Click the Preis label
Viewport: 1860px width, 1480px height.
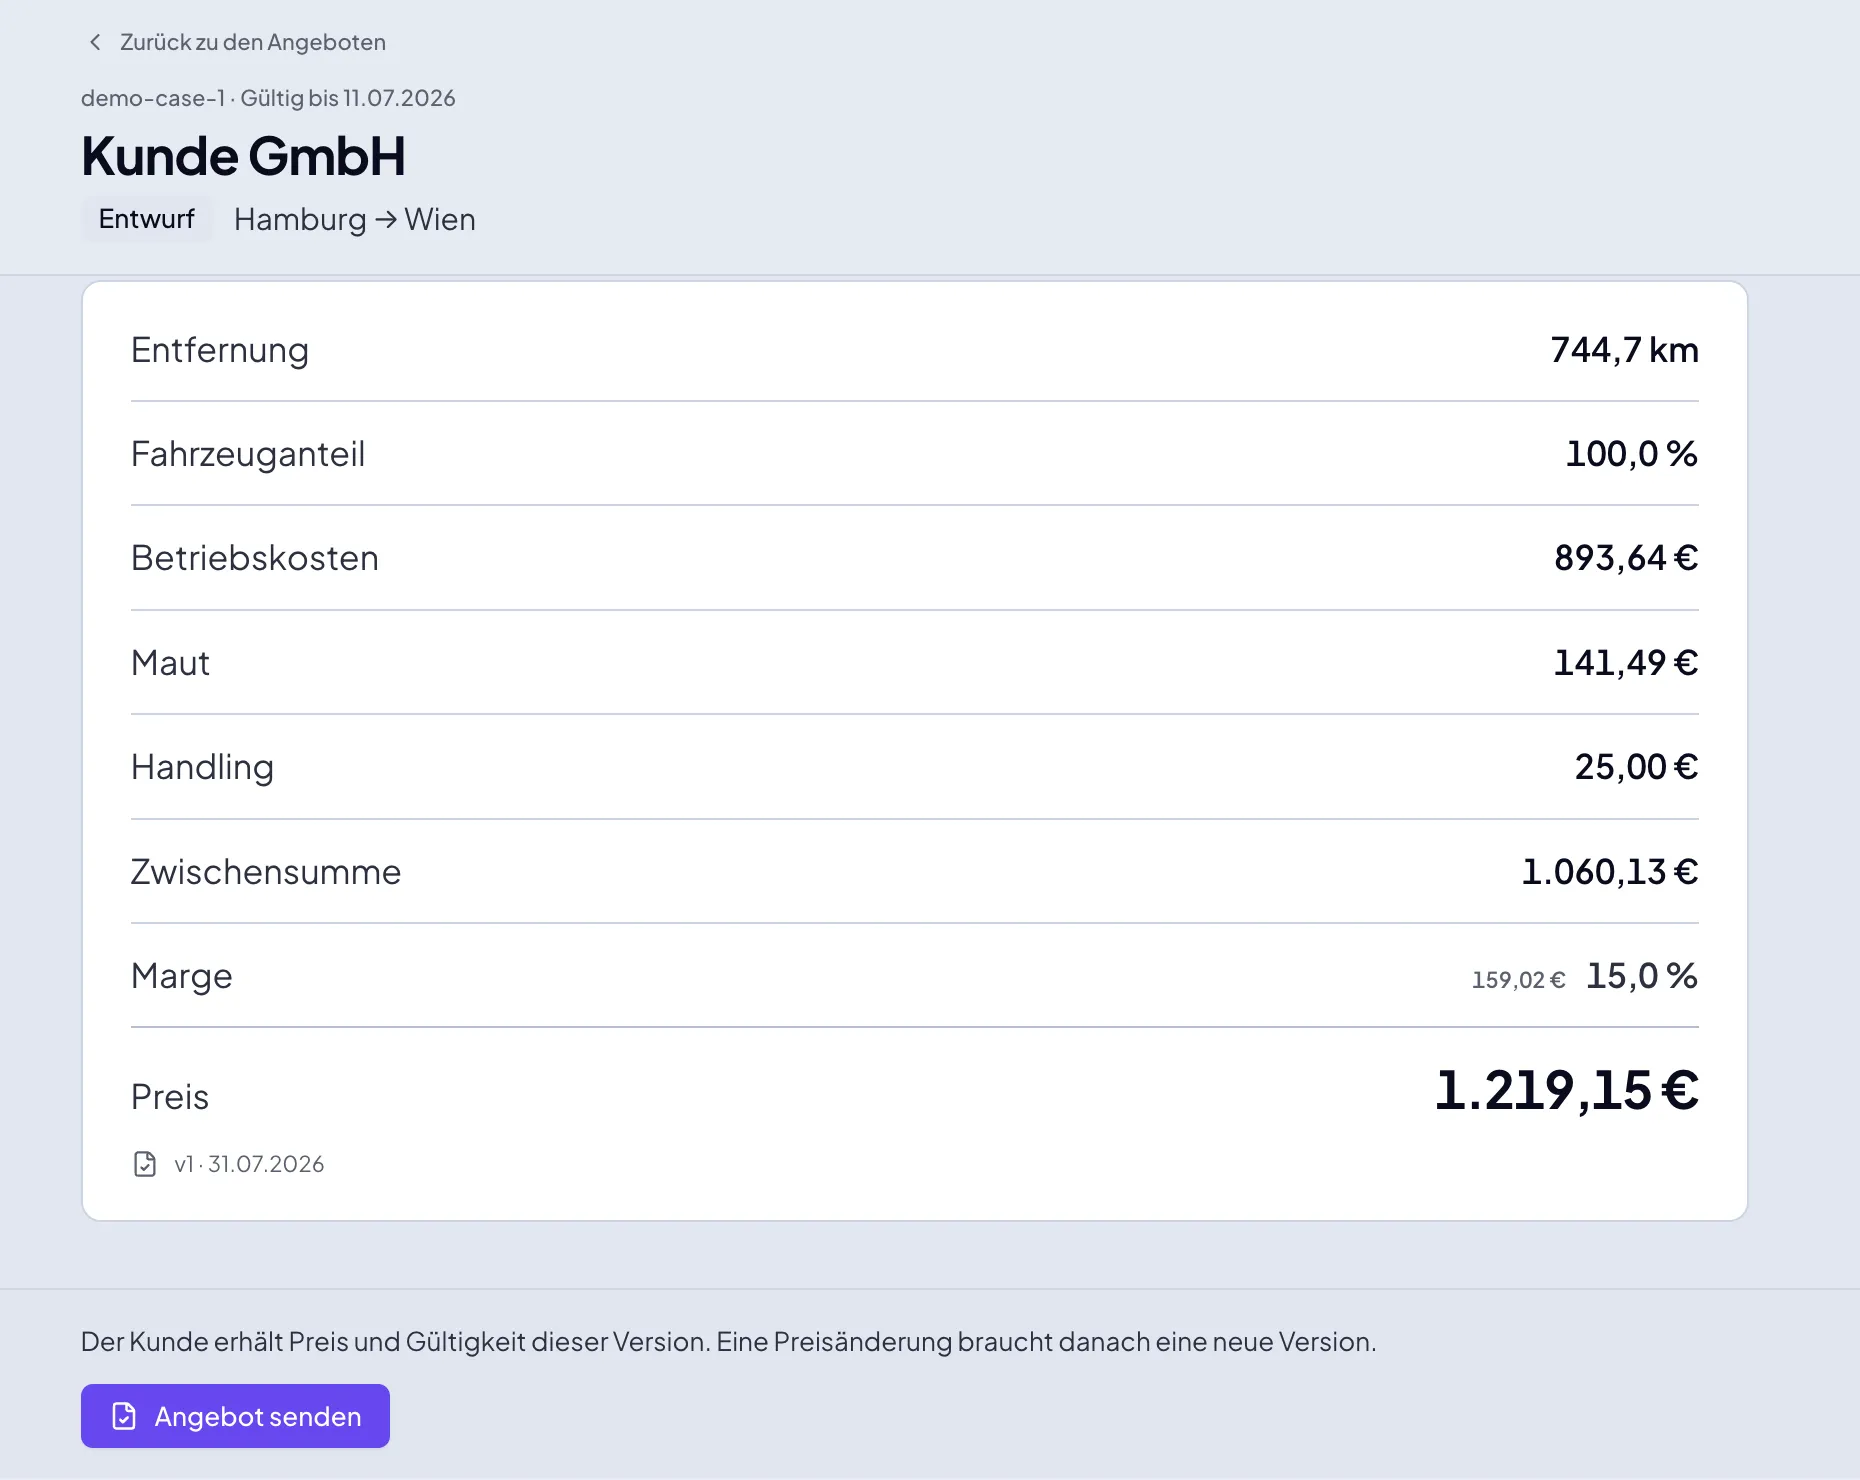pyautogui.click(x=170, y=1097)
